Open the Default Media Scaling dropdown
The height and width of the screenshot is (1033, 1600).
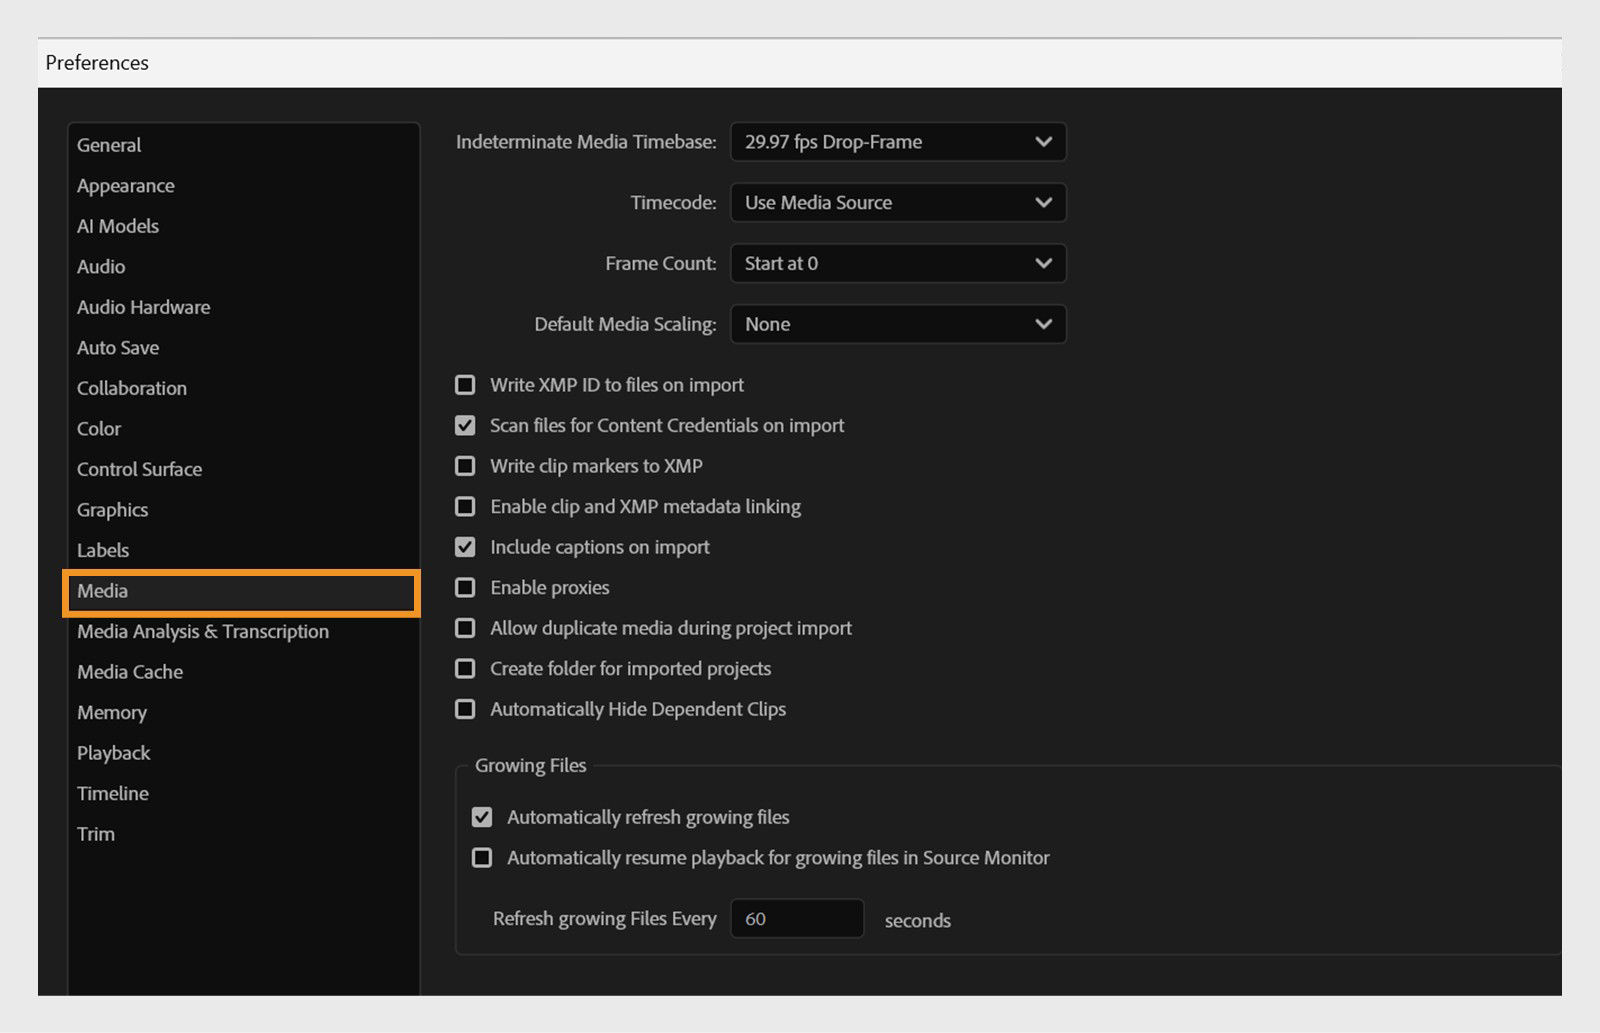tap(897, 324)
